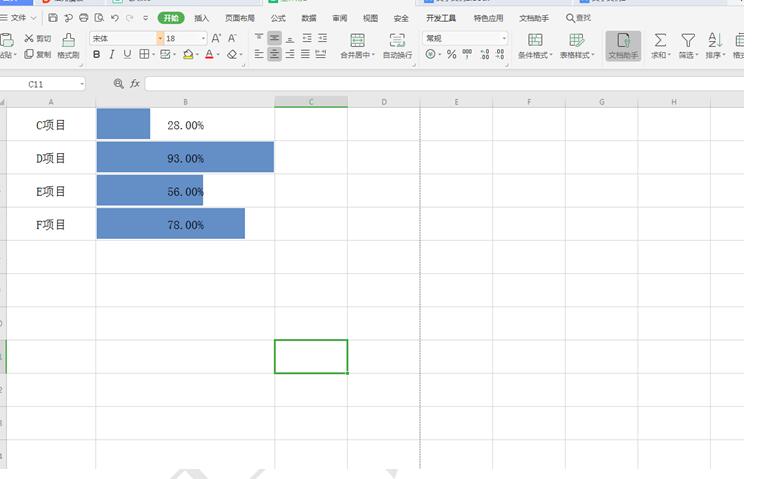Decrease decimal places
Viewport: 757px width, 479px height.
pyautogui.click(x=500, y=54)
